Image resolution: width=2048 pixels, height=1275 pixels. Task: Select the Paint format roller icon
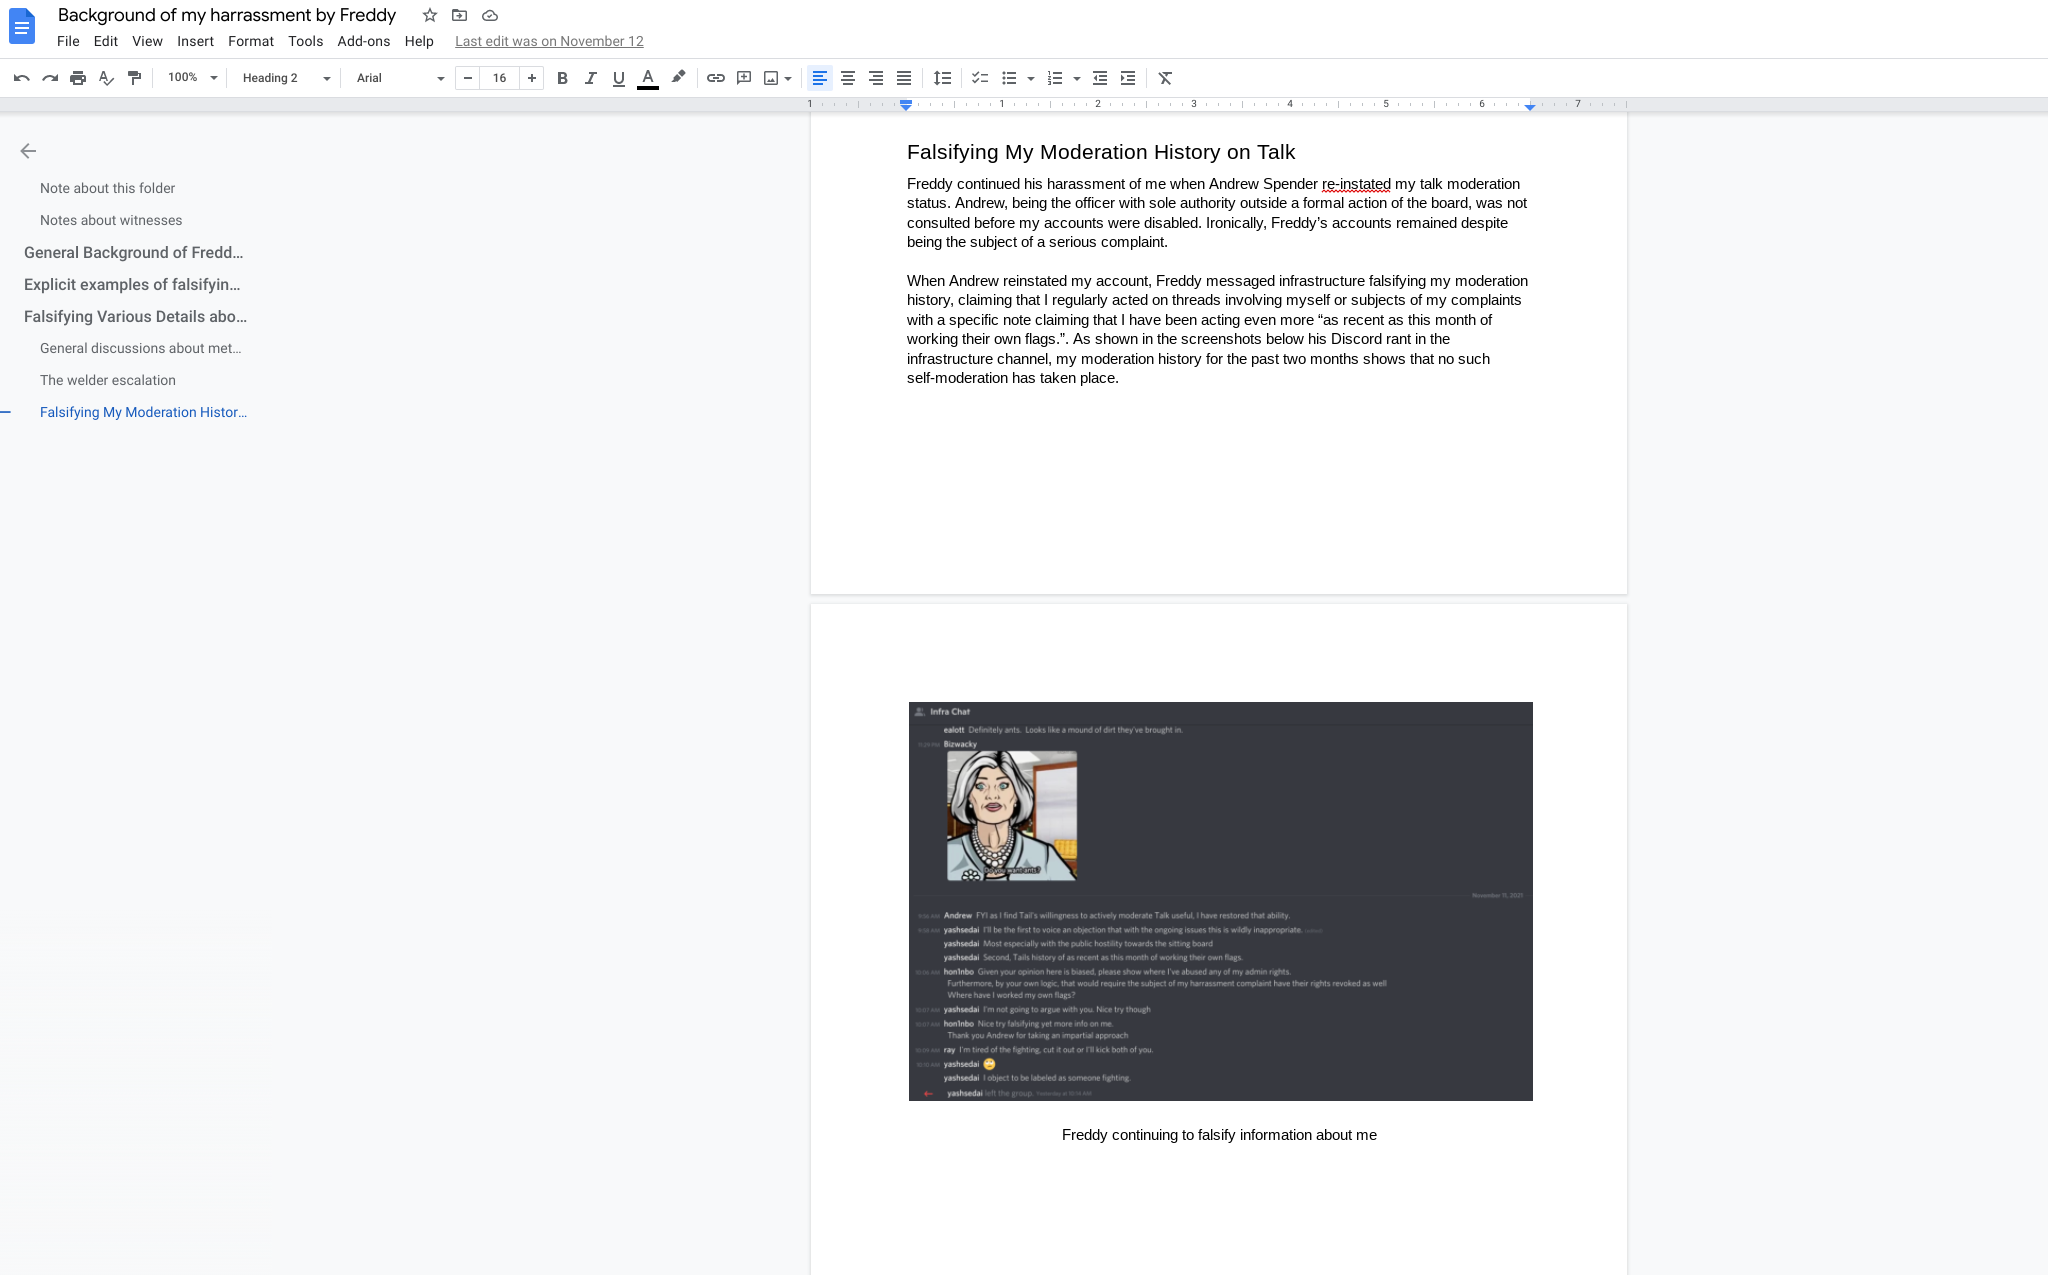click(x=134, y=78)
